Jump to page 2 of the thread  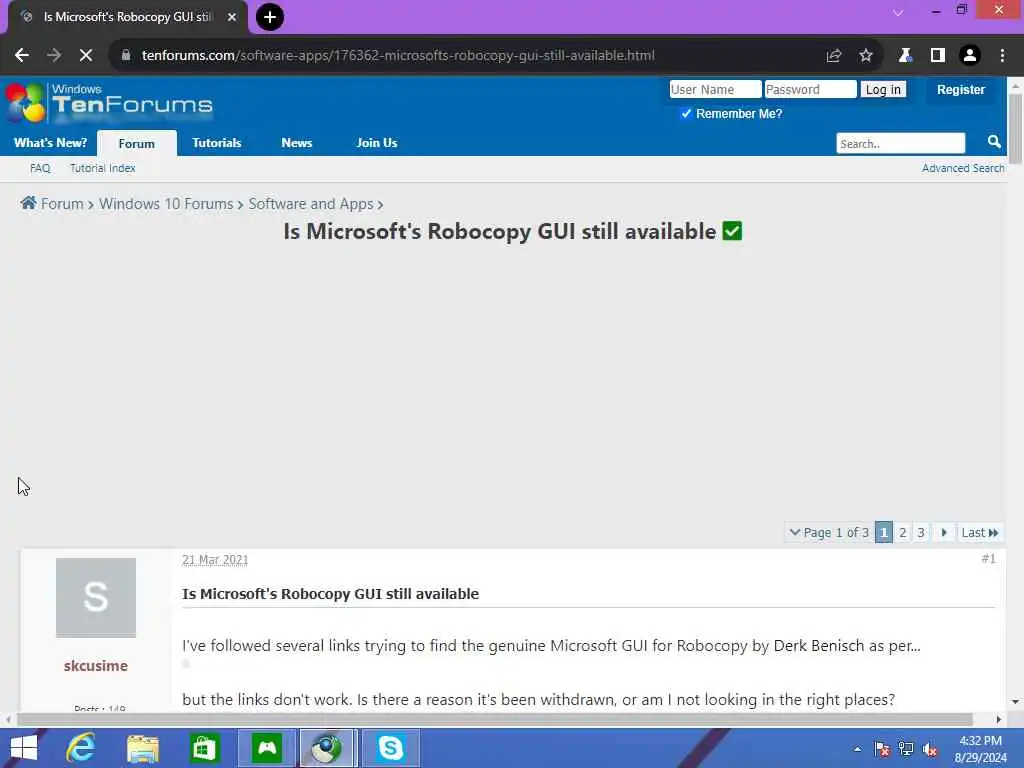903,532
